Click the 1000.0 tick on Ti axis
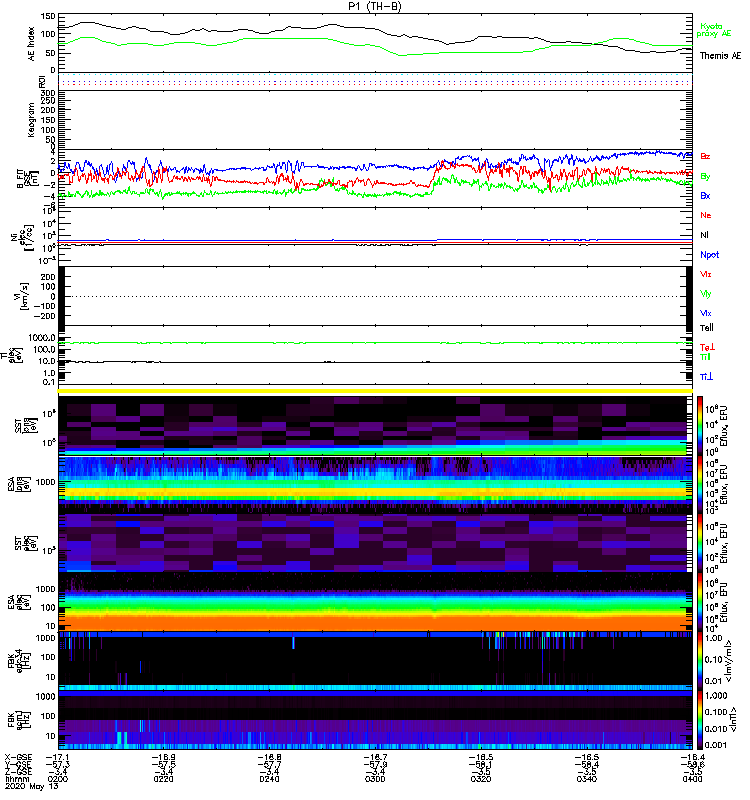 point(42,338)
